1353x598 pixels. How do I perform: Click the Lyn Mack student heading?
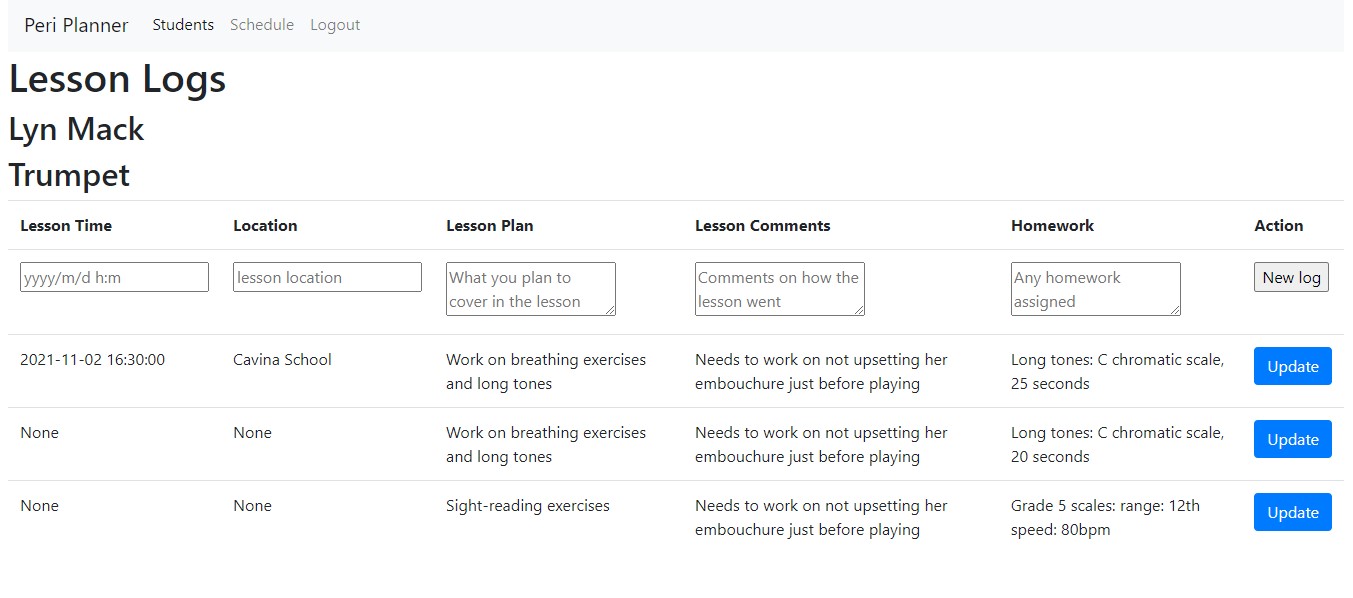[x=76, y=130]
